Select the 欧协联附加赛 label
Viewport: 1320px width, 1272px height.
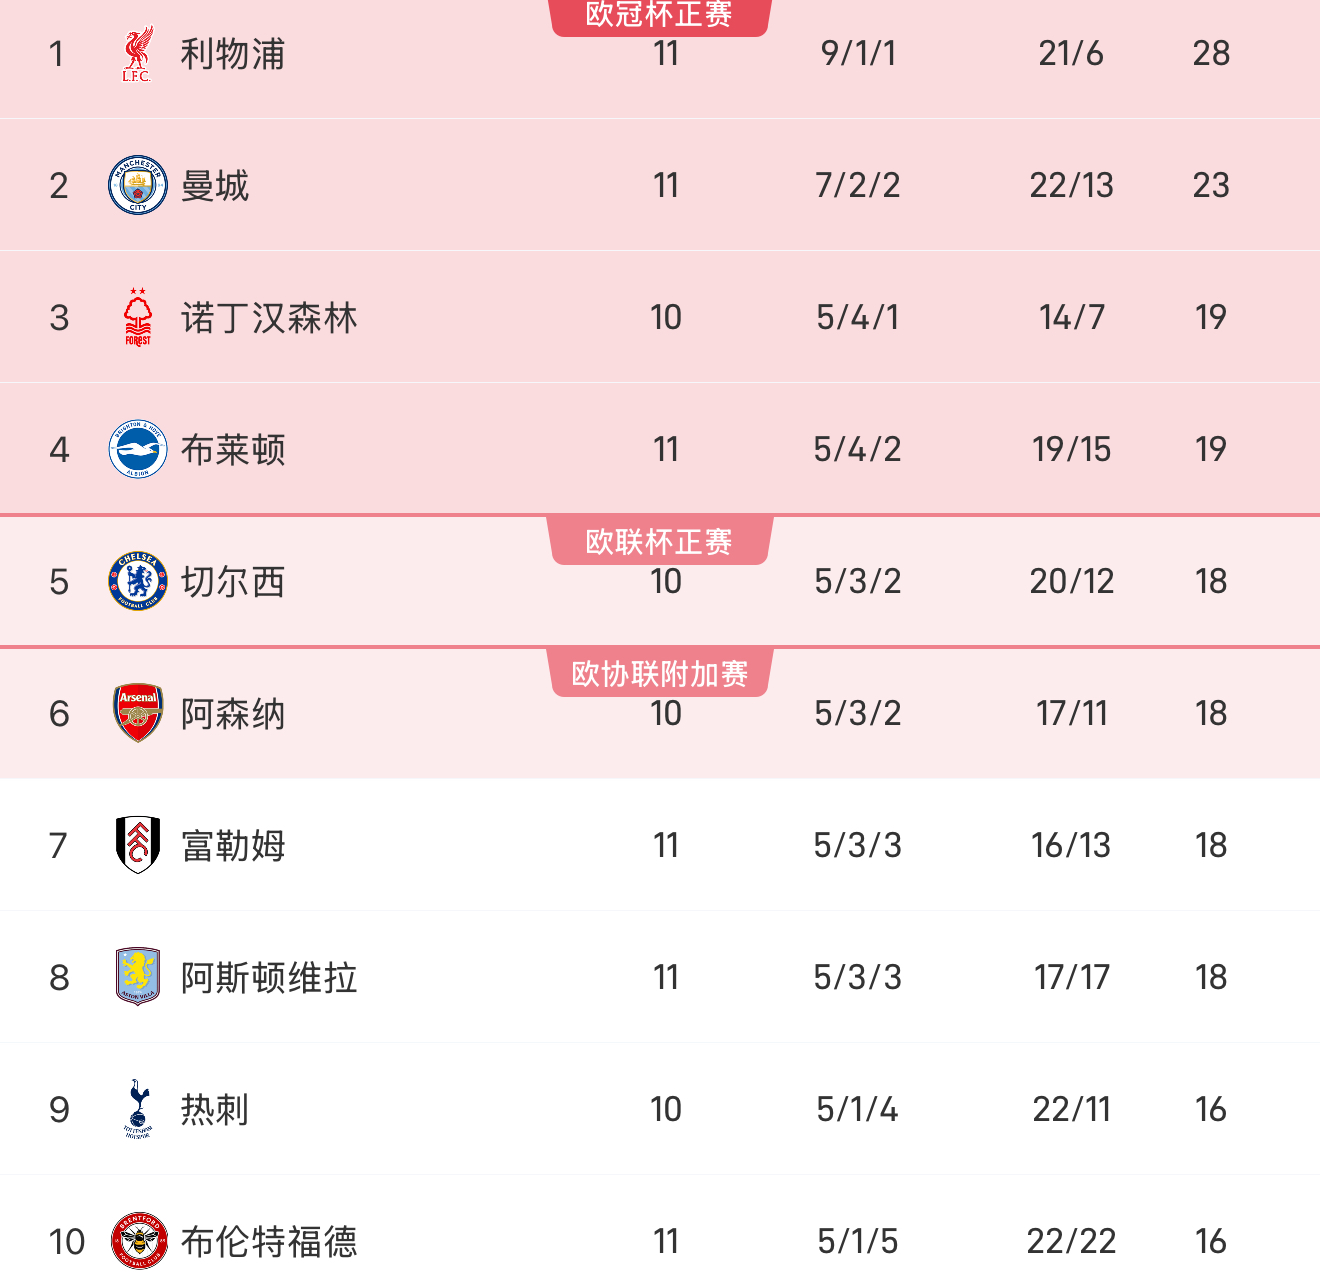click(x=659, y=673)
